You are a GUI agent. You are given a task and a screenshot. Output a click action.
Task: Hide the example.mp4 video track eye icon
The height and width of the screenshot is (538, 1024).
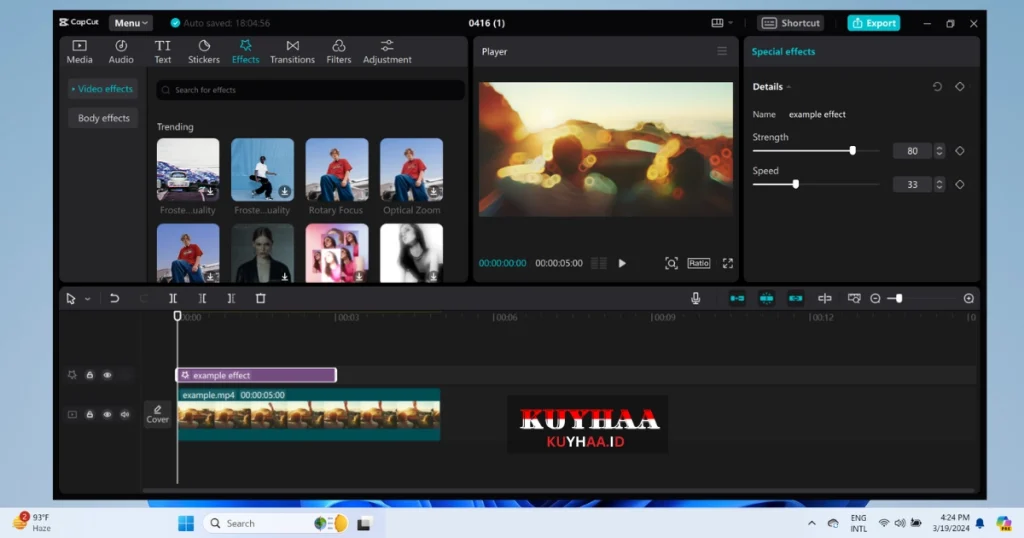point(107,414)
